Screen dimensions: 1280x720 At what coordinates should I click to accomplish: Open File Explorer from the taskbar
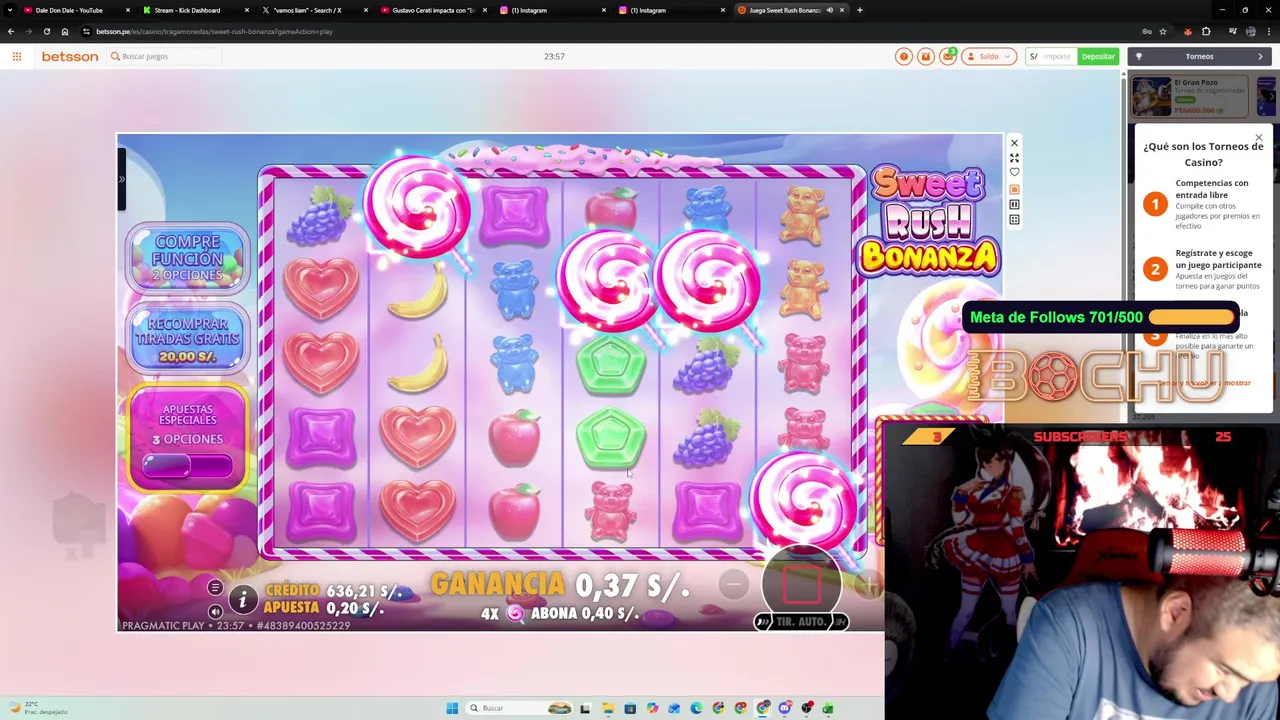click(x=608, y=708)
